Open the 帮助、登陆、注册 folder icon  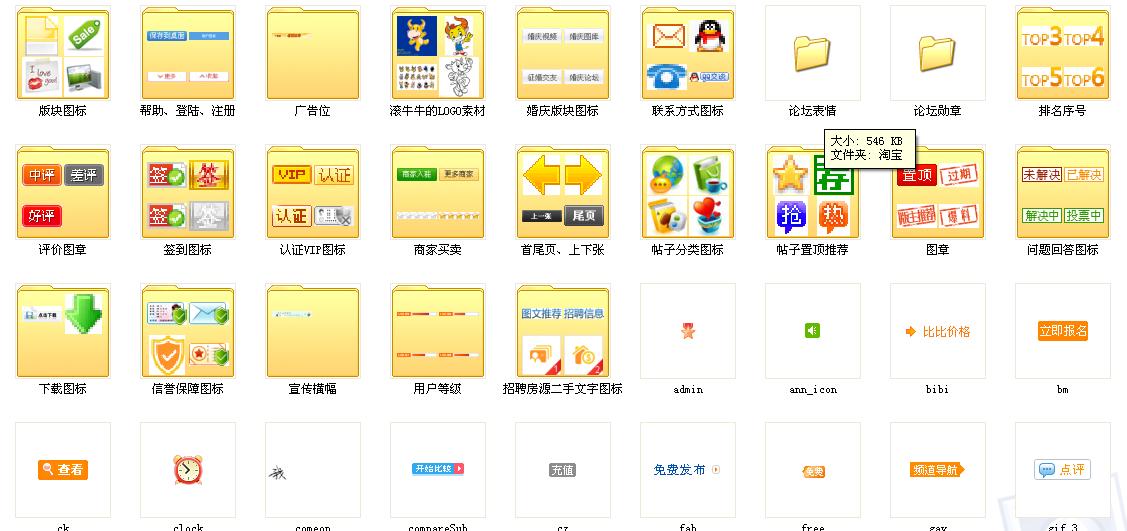pos(188,53)
